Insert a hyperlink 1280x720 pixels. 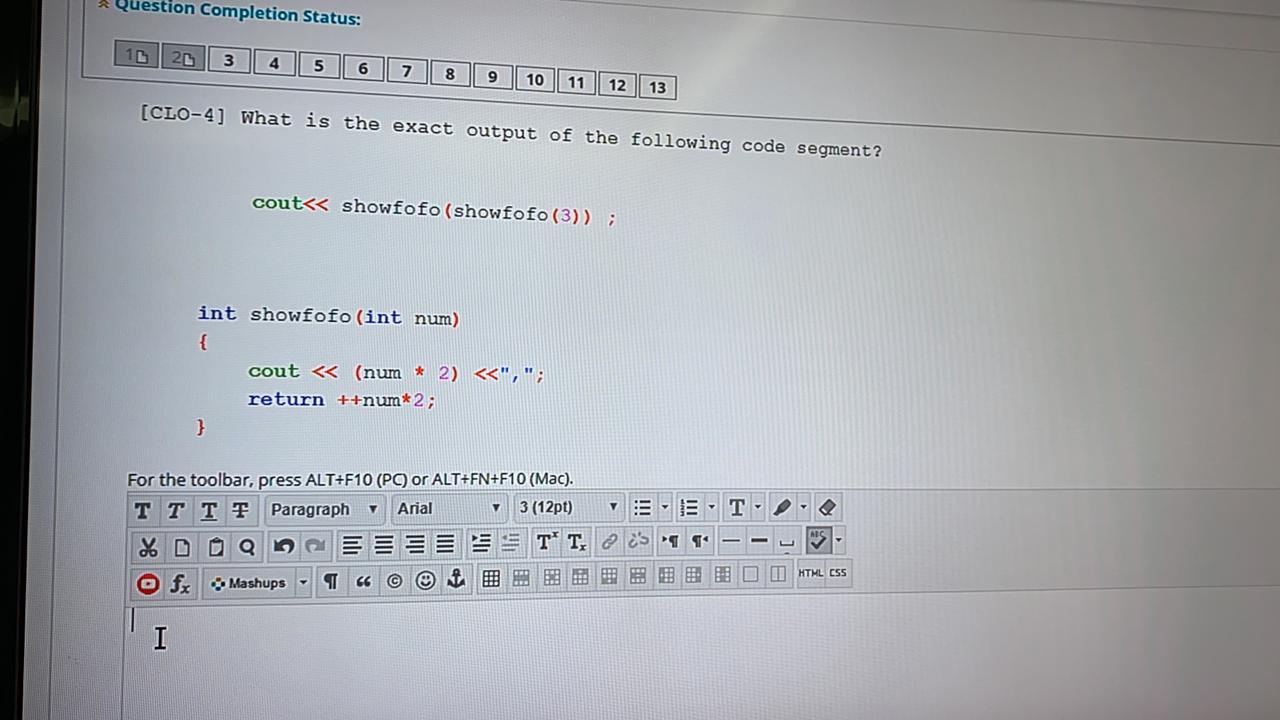coord(609,541)
